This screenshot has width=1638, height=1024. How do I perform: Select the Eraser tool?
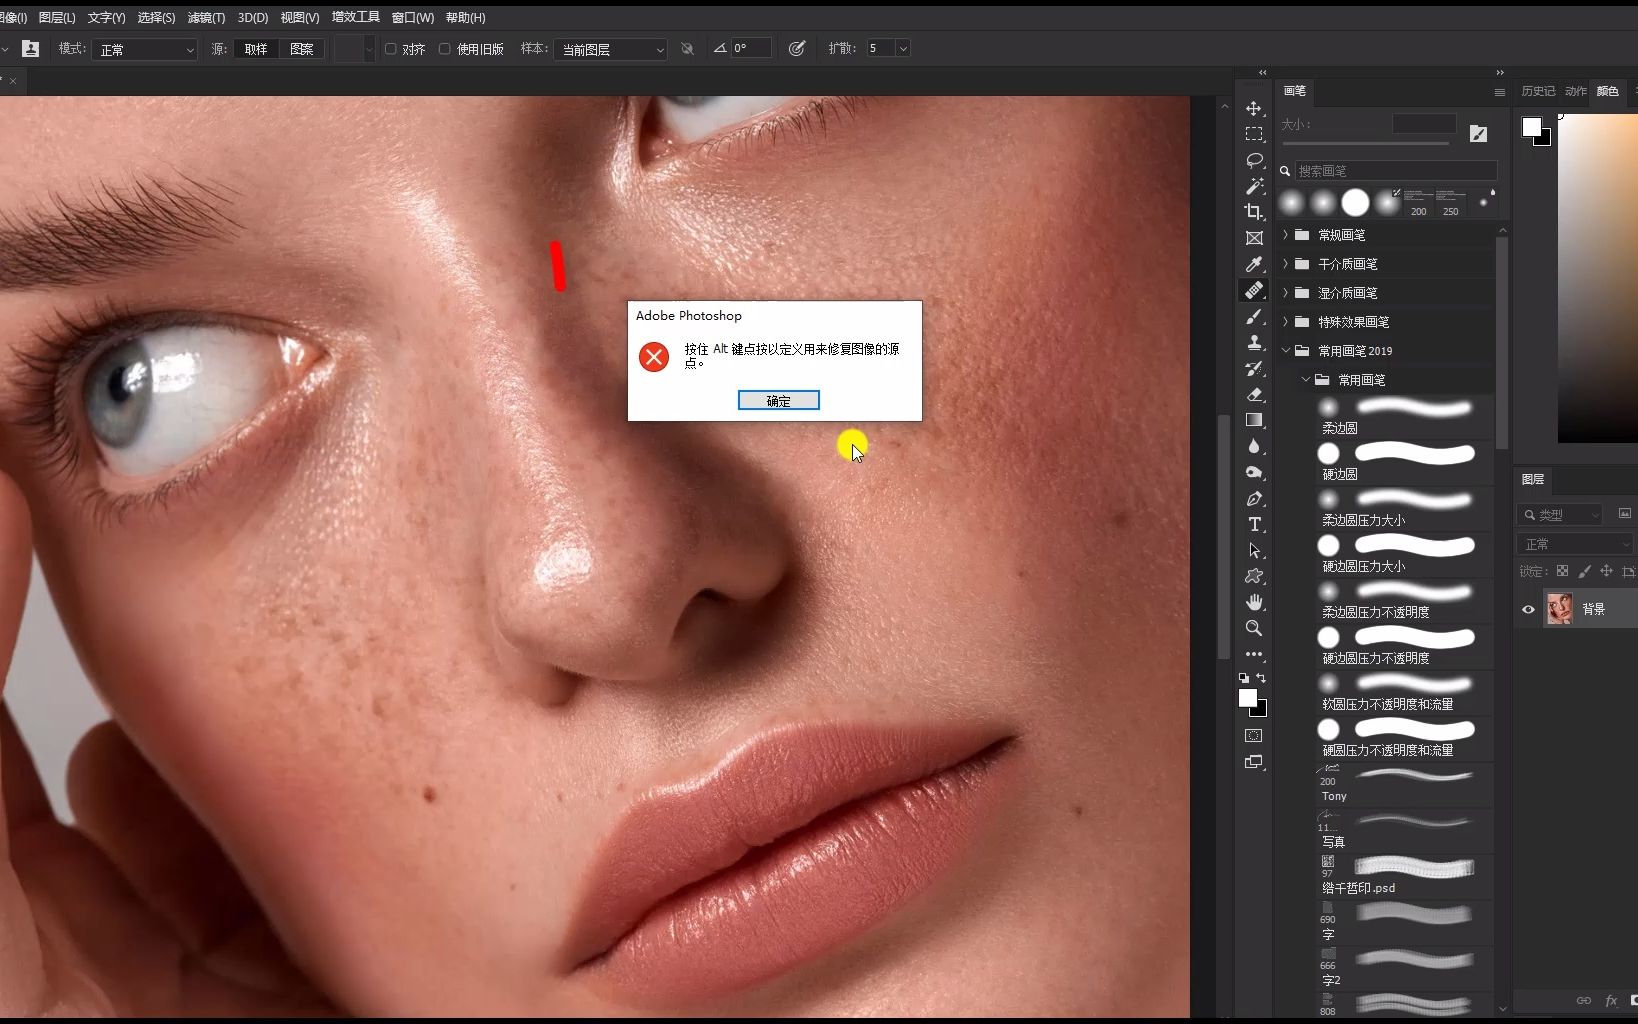pos(1254,394)
